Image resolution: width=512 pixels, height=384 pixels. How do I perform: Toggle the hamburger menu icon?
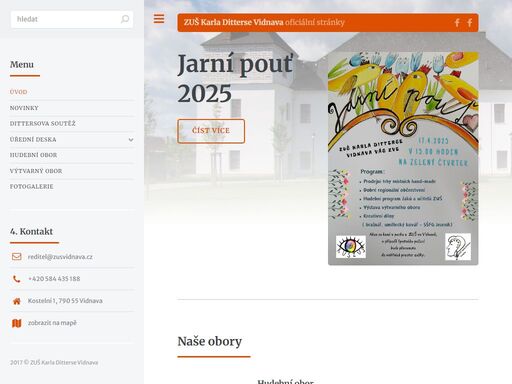click(159, 19)
